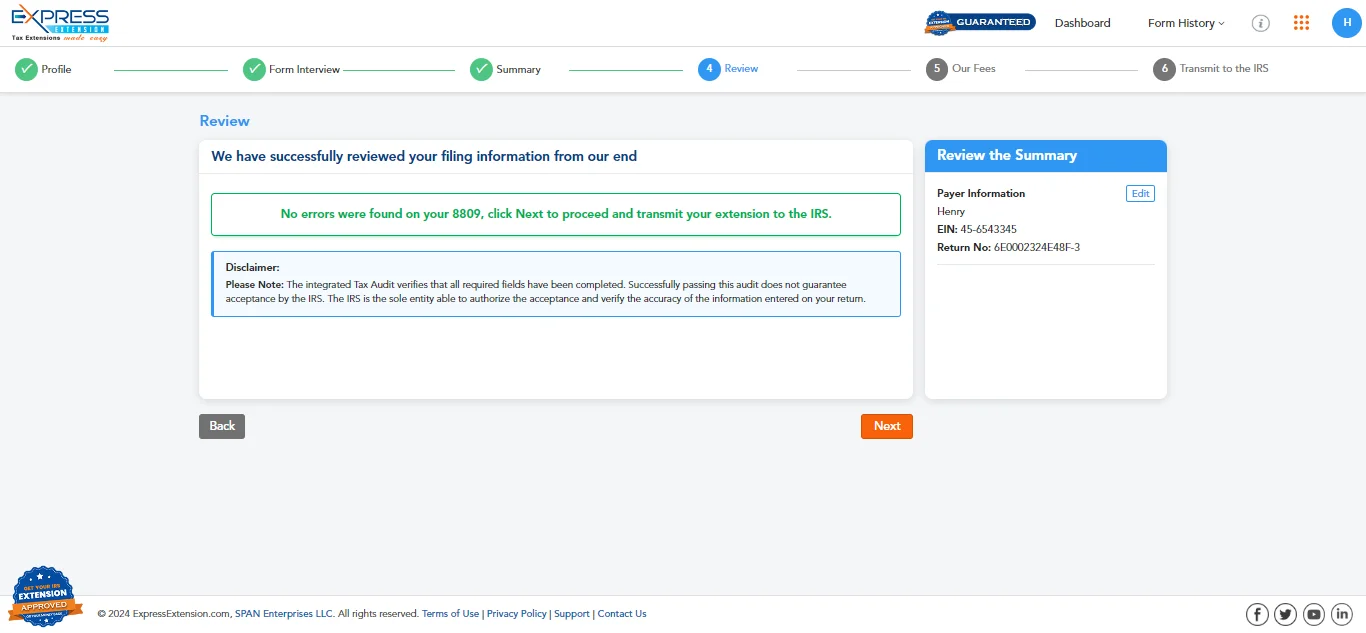Screen dimensions: 1366x633
Task: Select the Summary step checkmark
Action: pos(480,69)
